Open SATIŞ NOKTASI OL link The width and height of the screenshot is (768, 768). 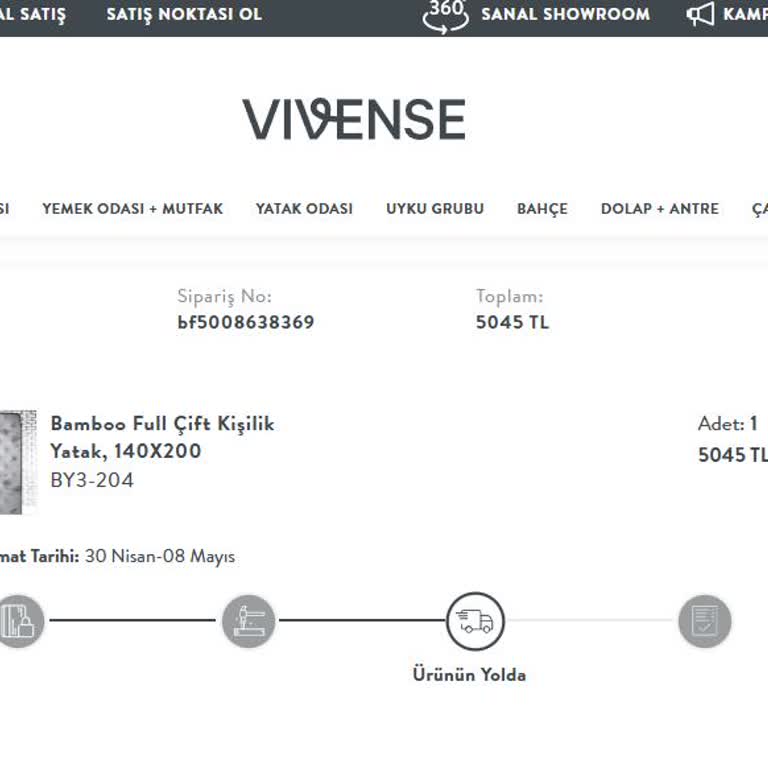[x=184, y=14]
